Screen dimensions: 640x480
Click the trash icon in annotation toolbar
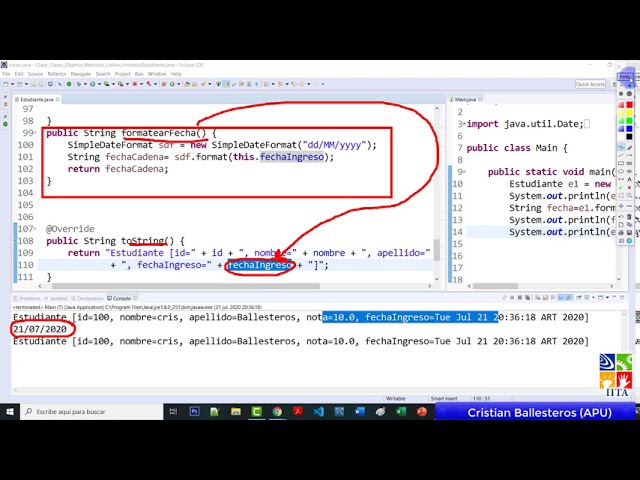point(629,217)
